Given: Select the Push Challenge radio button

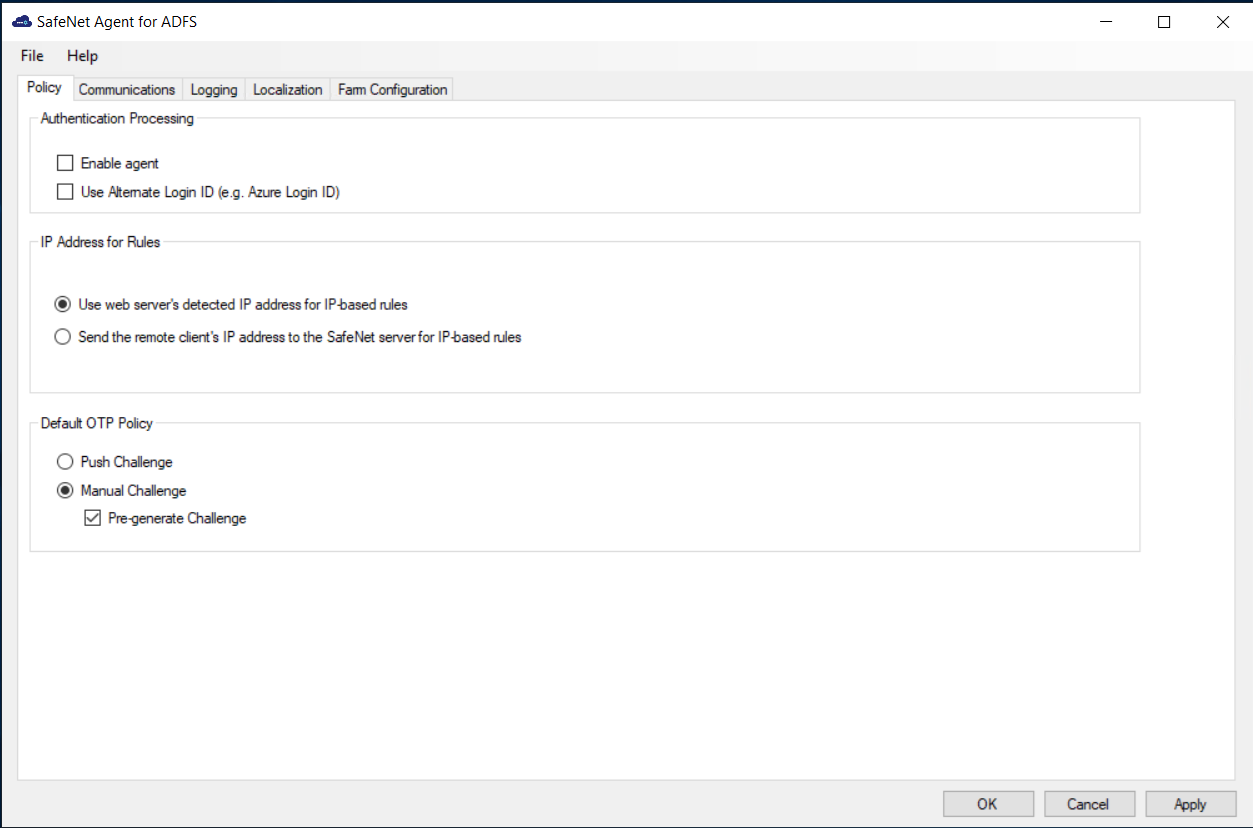Looking at the screenshot, I should pos(65,462).
